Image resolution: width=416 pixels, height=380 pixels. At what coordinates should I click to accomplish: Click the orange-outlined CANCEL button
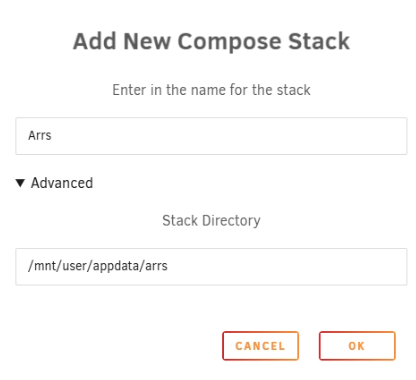point(260,346)
